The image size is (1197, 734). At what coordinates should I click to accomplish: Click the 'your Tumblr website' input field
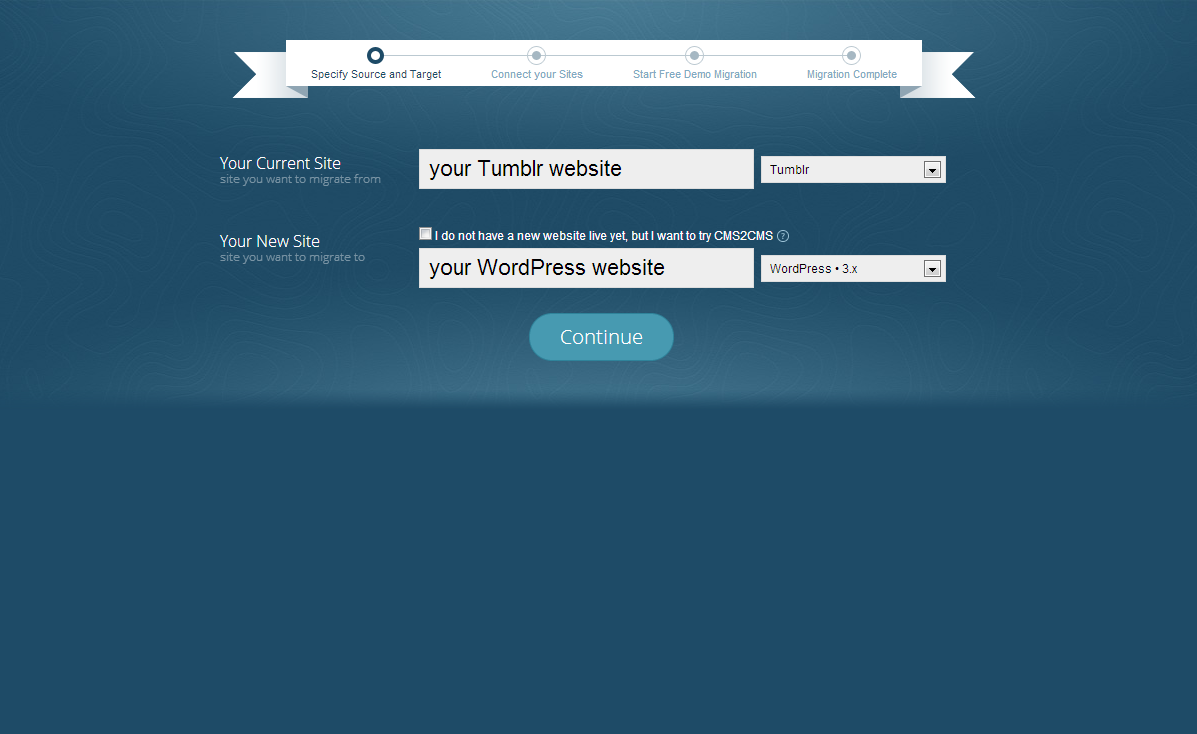586,169
